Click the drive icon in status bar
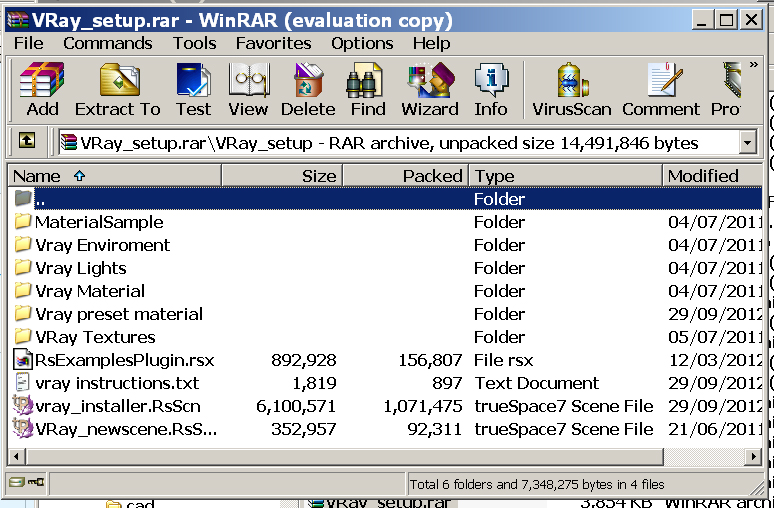The height and width of the screenshot is (508, 774). point(16,481)
